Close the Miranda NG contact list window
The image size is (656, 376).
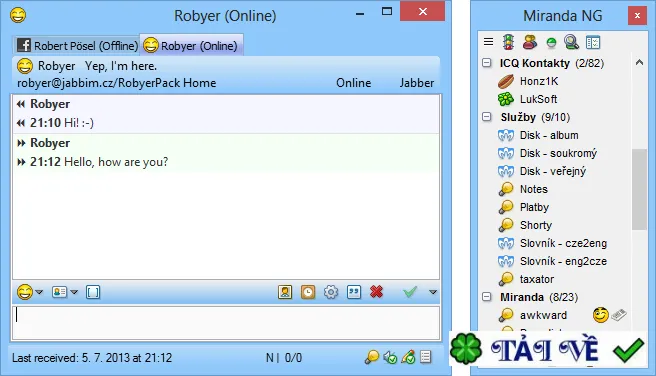(637, 15)
